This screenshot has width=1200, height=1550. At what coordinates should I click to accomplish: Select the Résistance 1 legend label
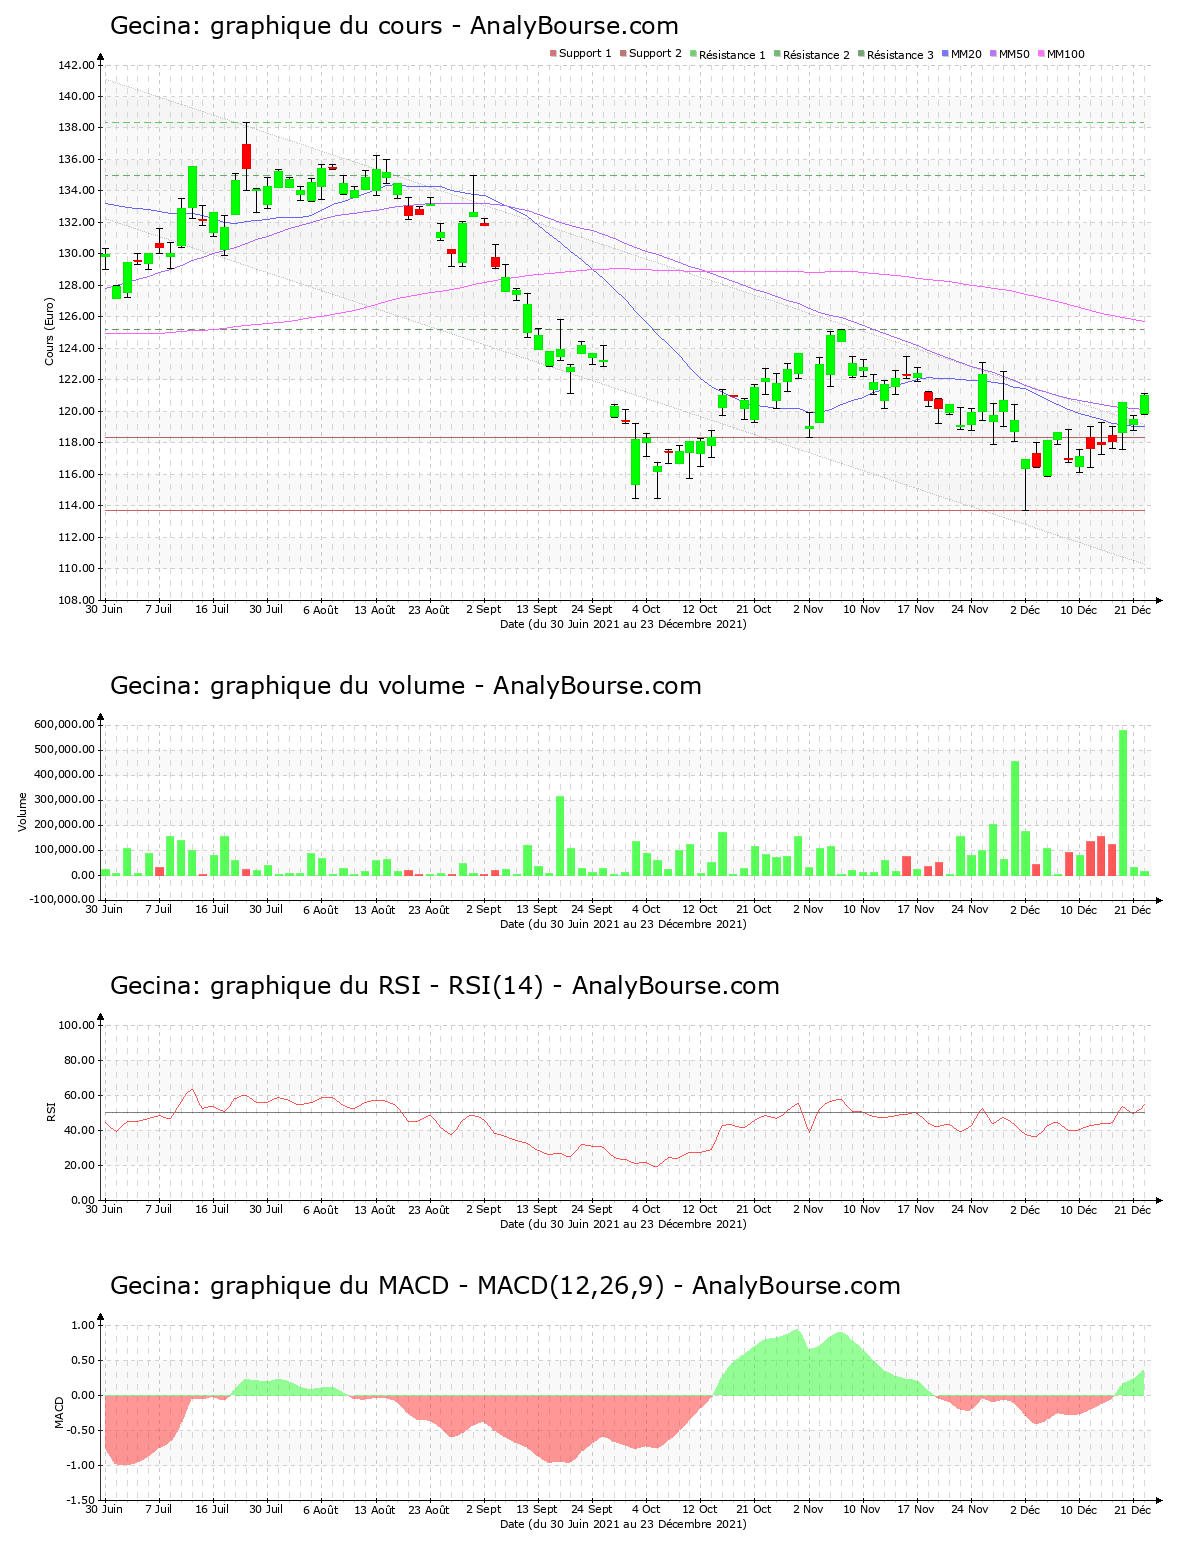pos(732,54)
